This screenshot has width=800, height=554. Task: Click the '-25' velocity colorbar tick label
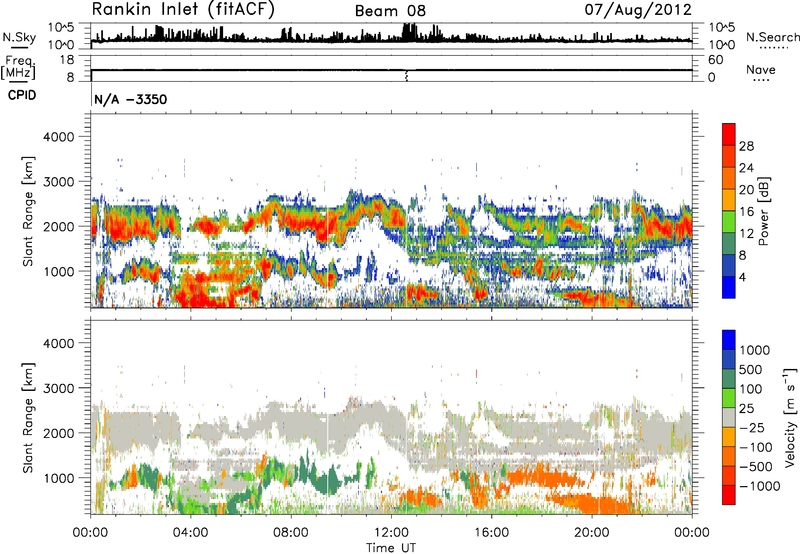coord(753,427)
